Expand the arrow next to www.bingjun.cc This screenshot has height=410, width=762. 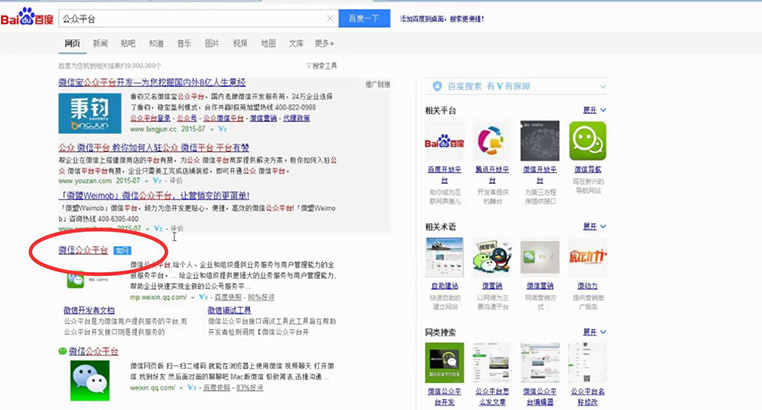pos(211,130)
